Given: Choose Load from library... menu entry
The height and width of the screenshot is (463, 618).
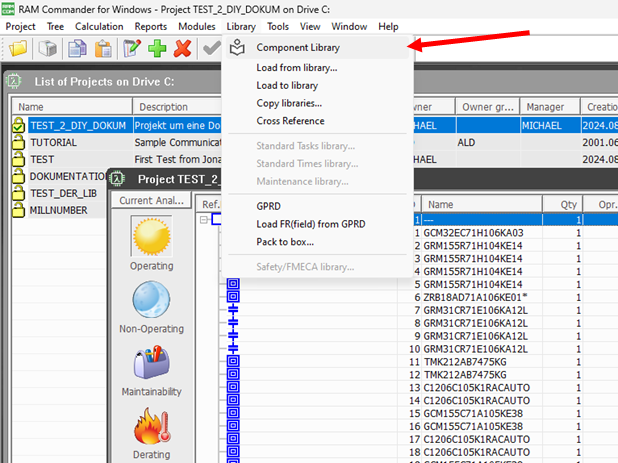Looking at the screenshot, I should (297, 68).
